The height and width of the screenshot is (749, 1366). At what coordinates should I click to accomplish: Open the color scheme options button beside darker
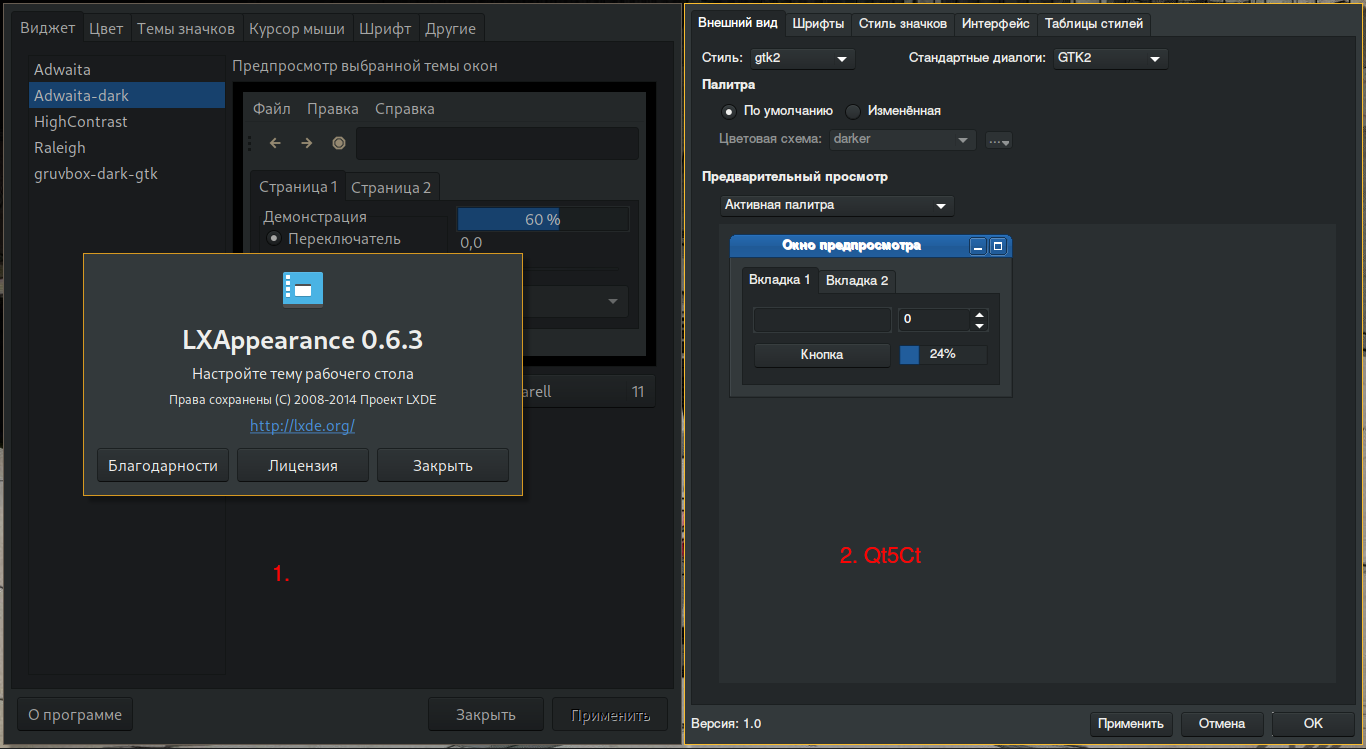tap(998, 140)
